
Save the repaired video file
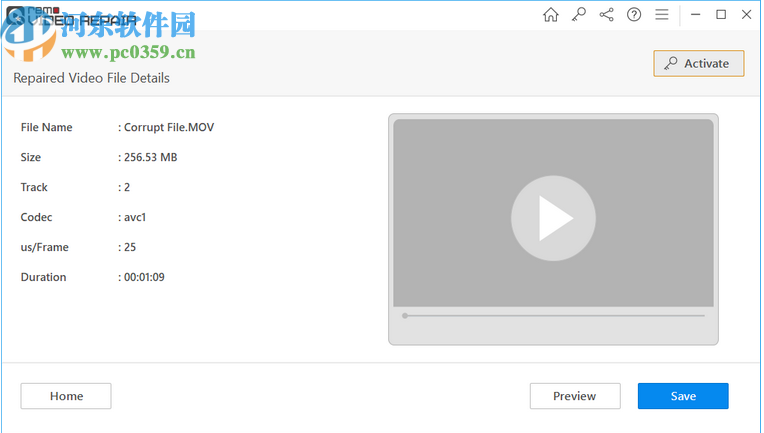pyautogui.click(x=683, y=396)
